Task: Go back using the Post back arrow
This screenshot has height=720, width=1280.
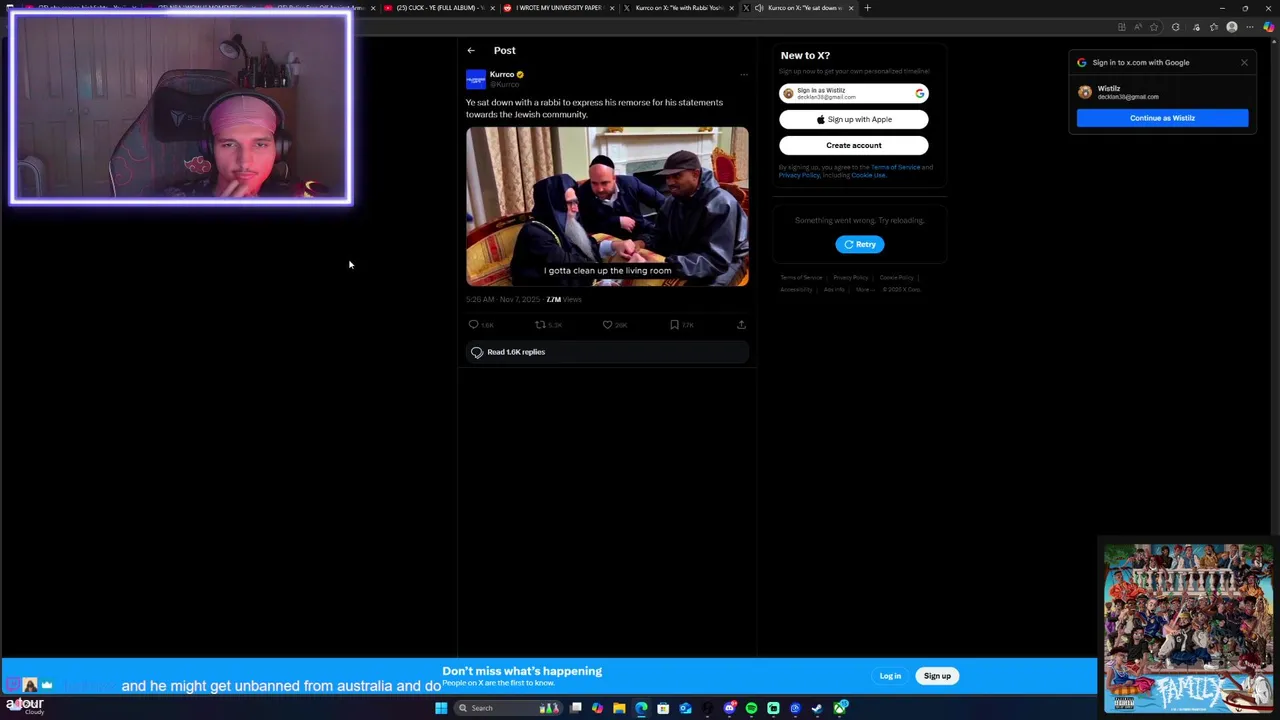Action: click(x=471, y=50)
